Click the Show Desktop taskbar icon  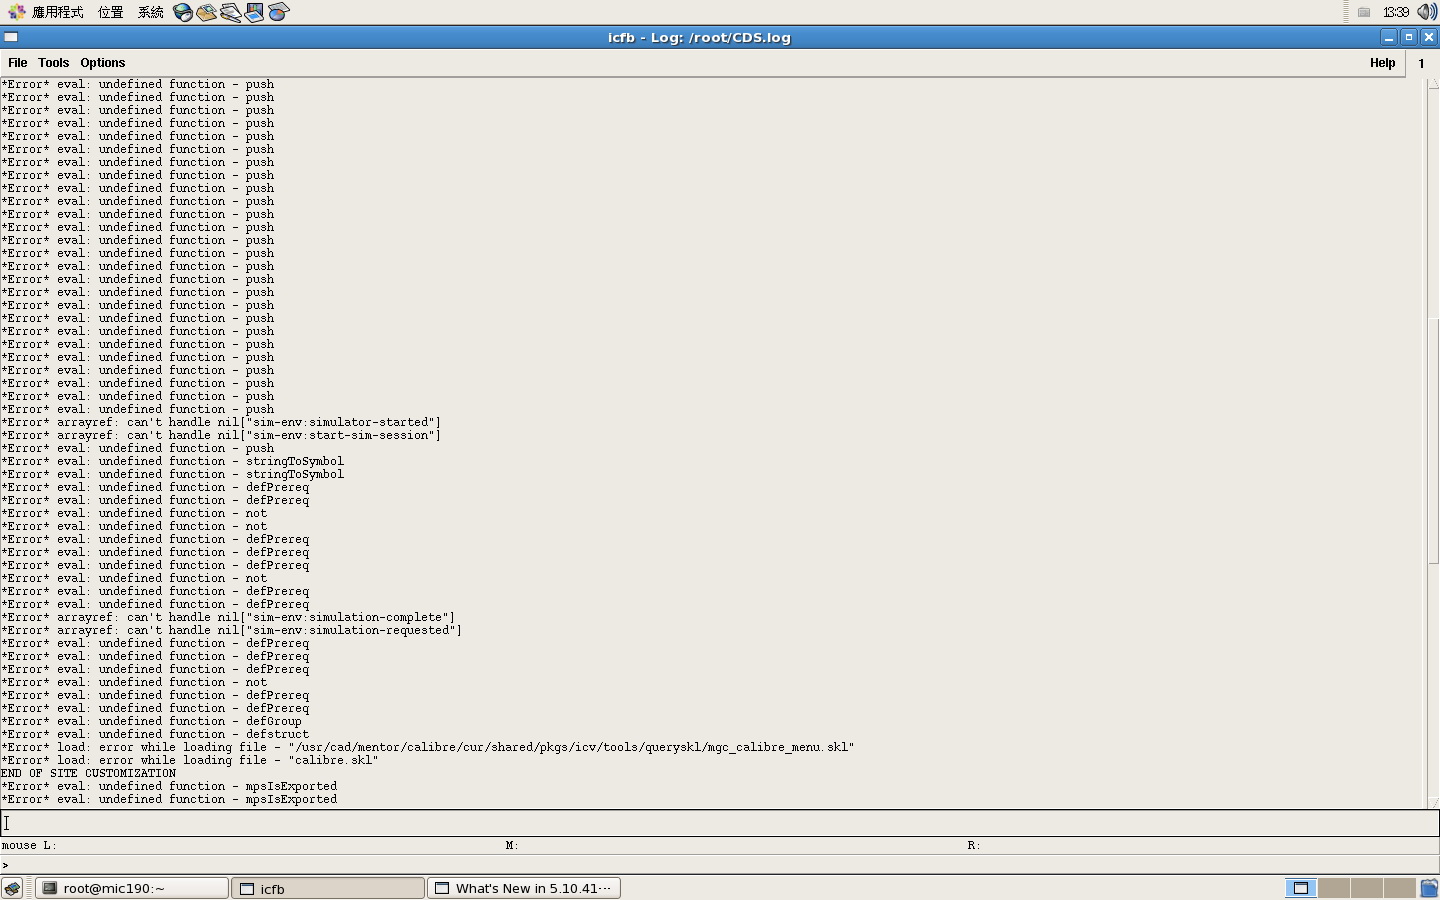coord(12,888)
